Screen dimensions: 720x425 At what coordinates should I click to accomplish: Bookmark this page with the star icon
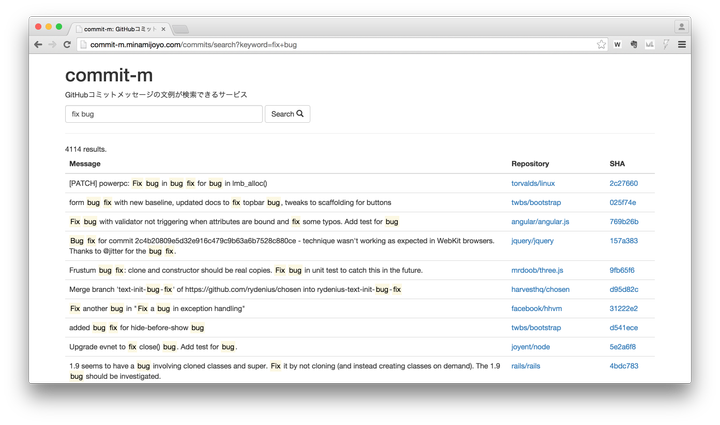(601, 45)
